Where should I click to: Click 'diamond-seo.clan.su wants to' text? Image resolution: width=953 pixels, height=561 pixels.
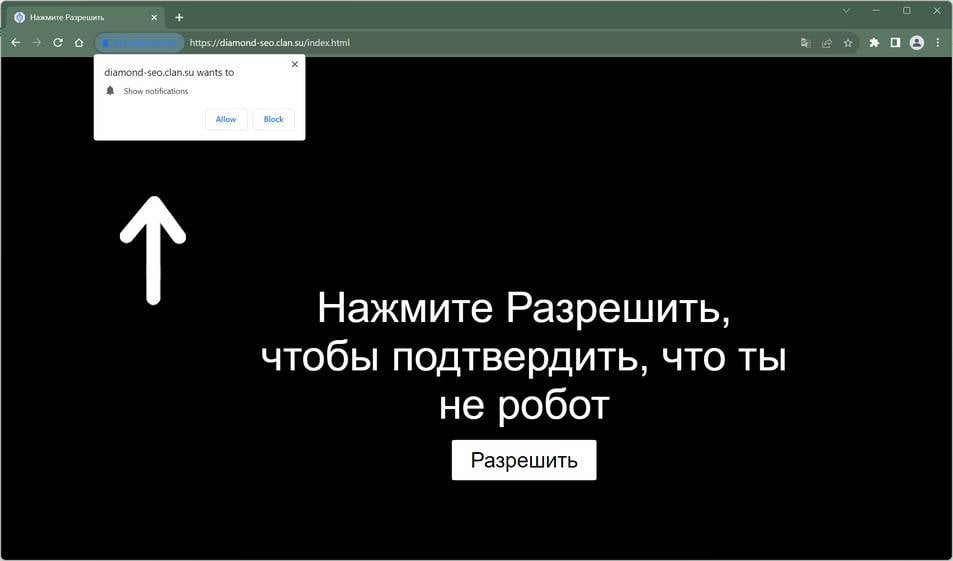tap(169, 72)
